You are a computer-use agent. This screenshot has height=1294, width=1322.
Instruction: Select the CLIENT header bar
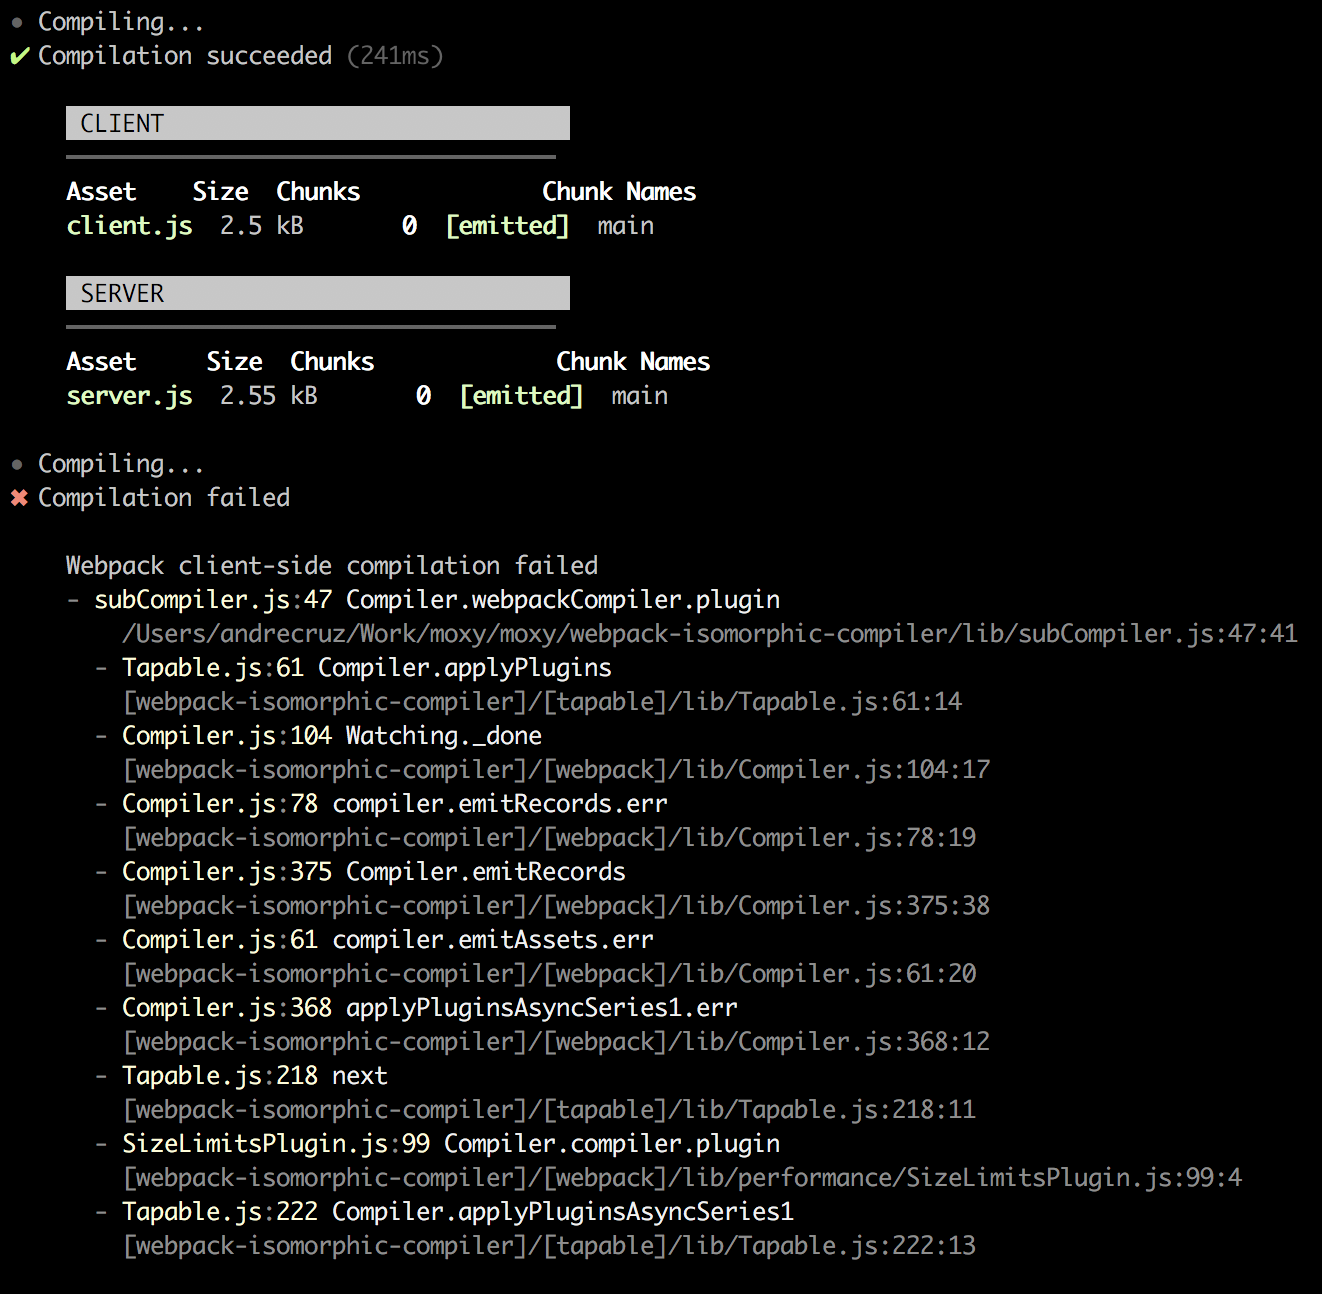[x=318, y=123]
